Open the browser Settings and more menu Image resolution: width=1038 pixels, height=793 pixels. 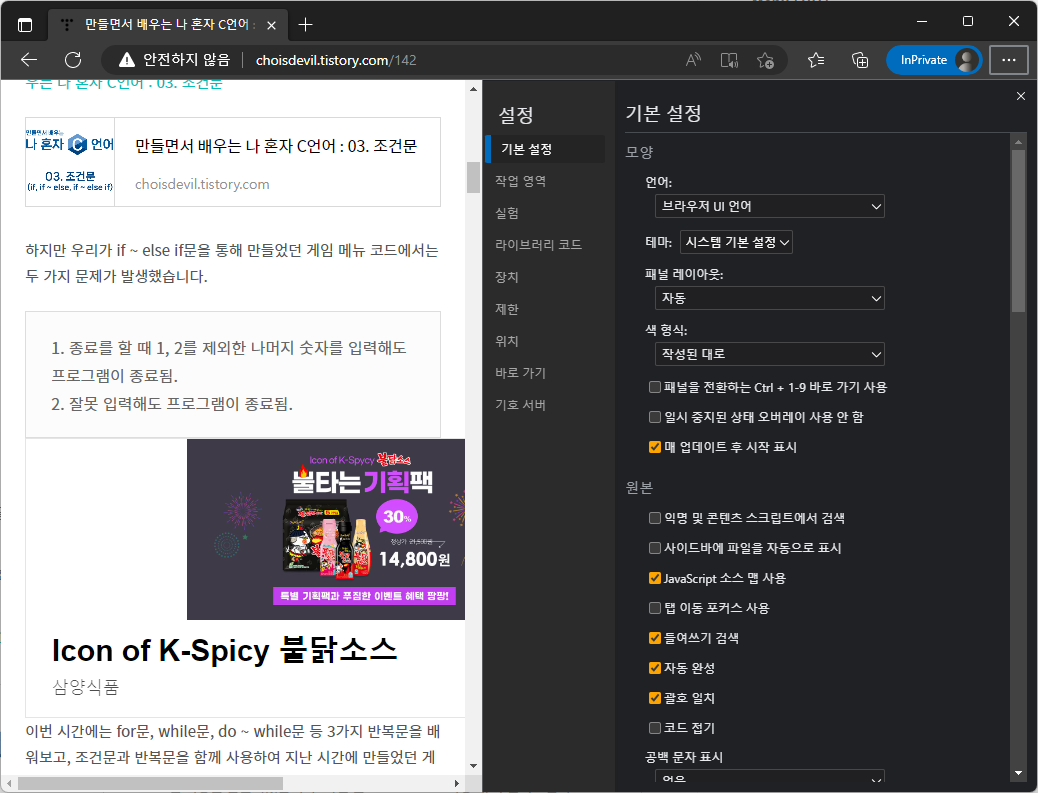pyautogui.click(x=1009, y=60)
